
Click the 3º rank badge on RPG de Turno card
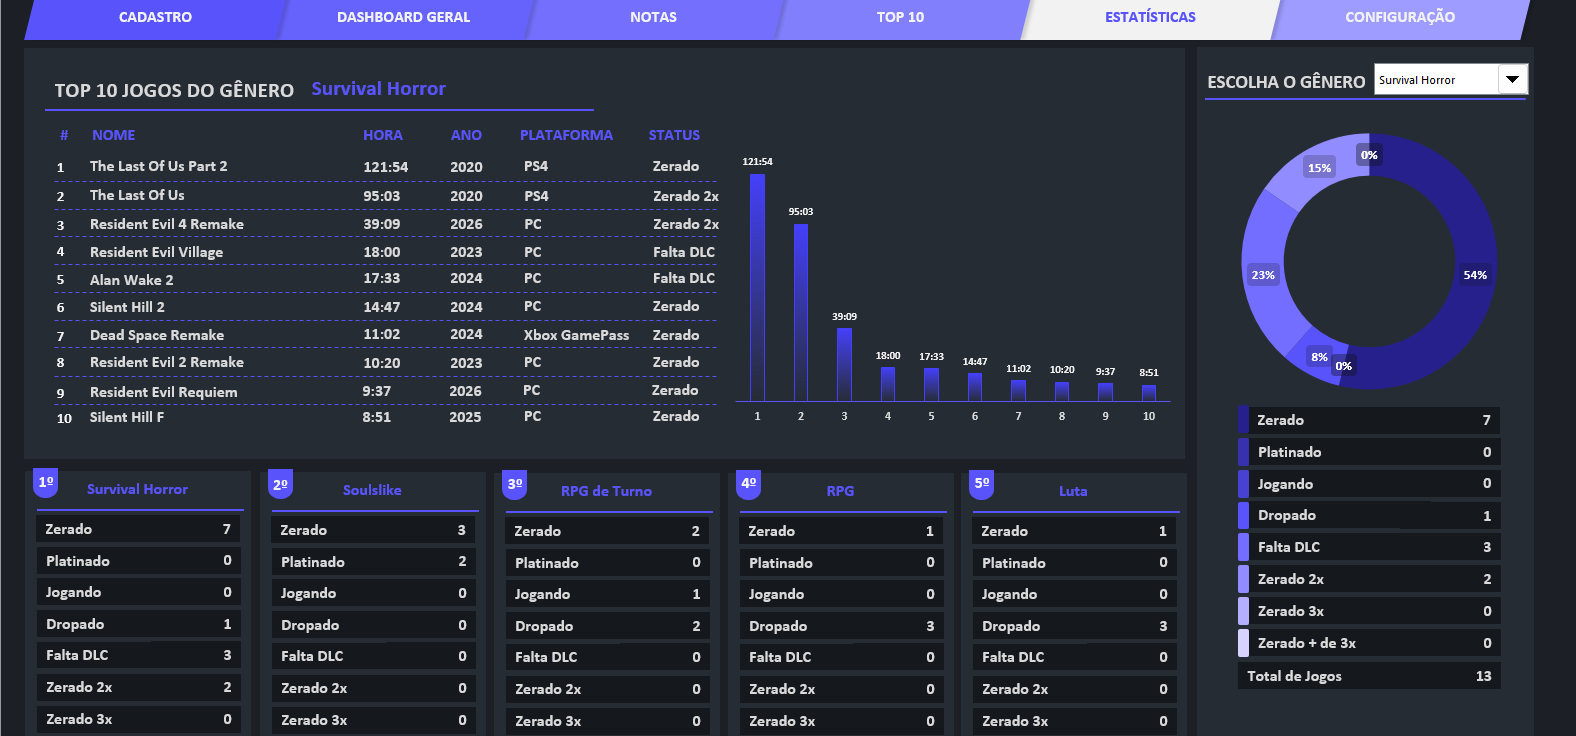[x=515, y=485]
